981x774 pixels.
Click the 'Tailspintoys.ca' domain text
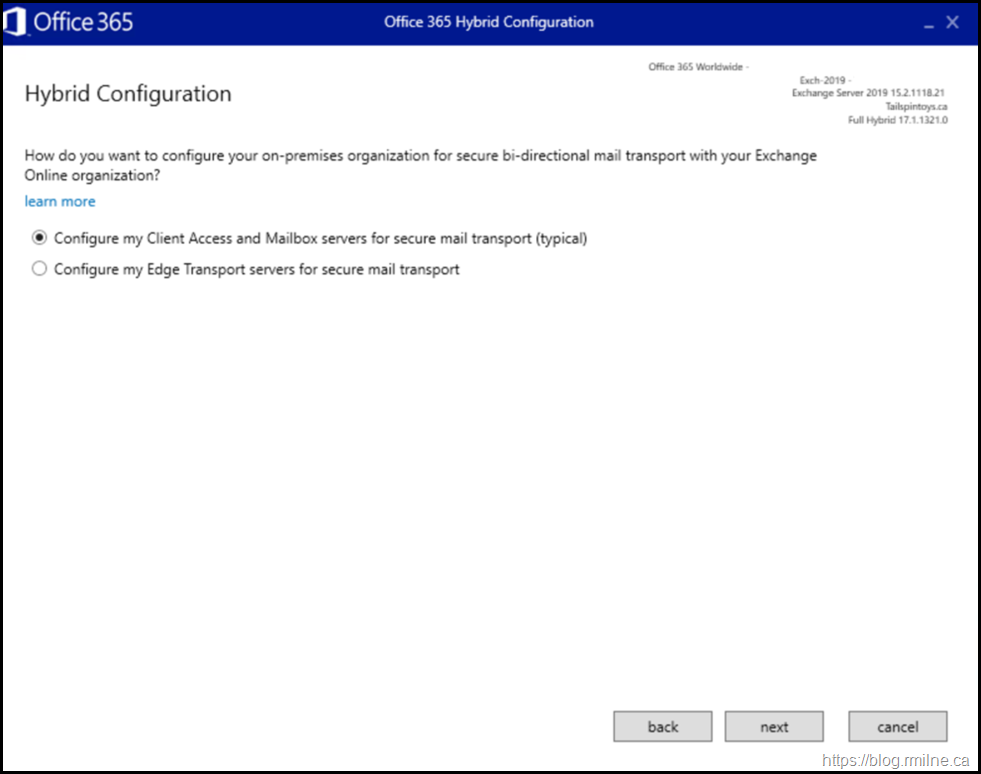916,106
